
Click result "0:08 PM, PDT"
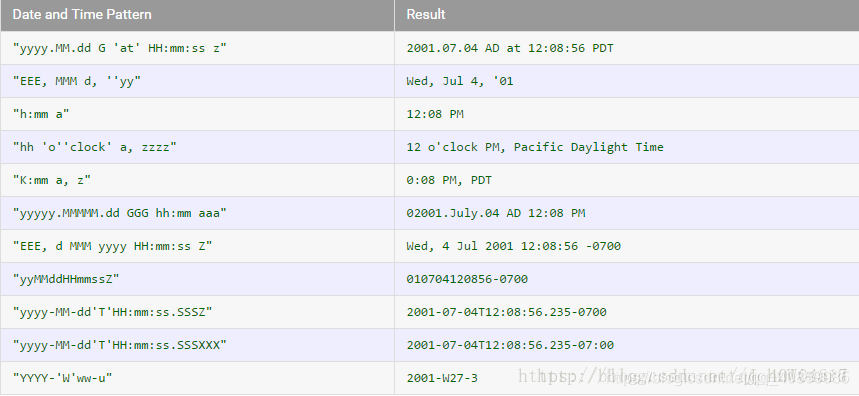click(x=449, y=180)
